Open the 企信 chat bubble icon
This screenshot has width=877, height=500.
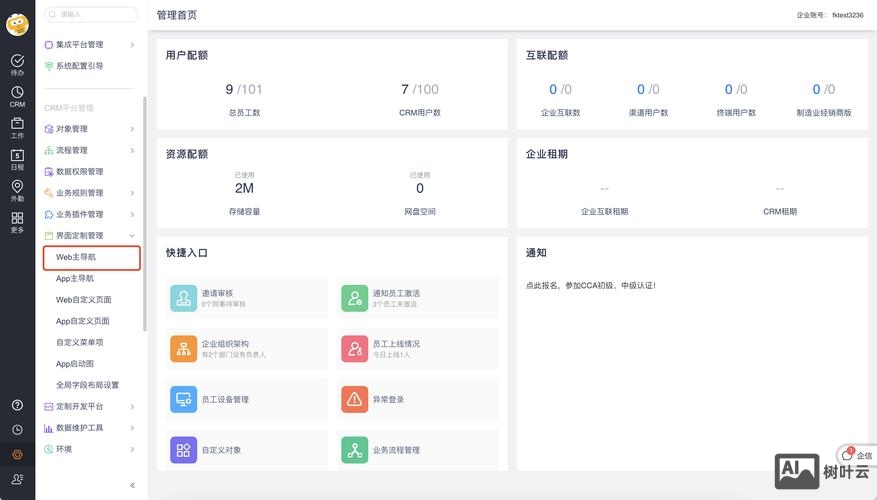847,455
